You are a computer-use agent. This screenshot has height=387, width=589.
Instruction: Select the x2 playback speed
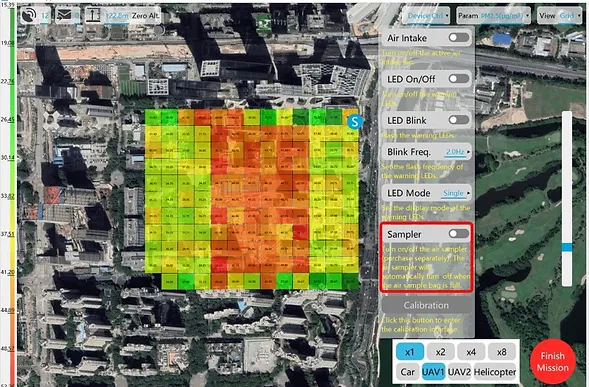(x=440, y=352)
